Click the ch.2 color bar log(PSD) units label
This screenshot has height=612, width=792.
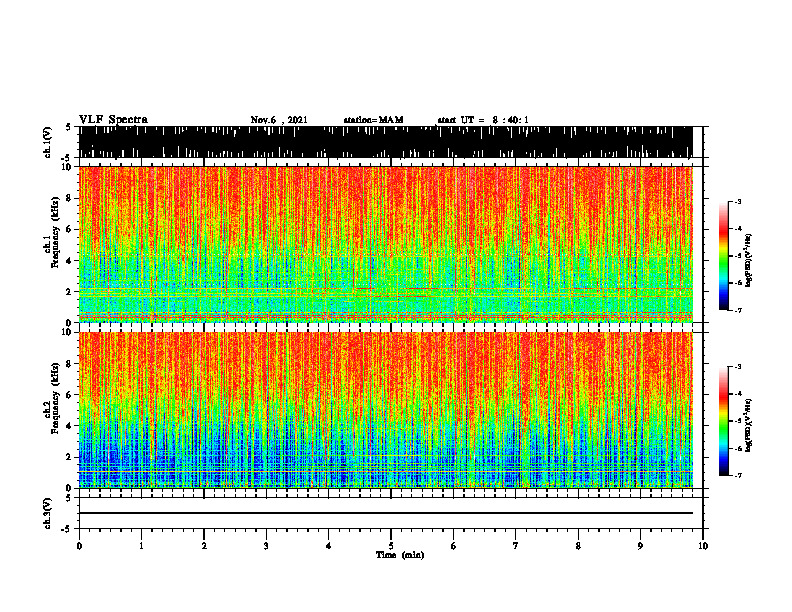pos(749,425)
